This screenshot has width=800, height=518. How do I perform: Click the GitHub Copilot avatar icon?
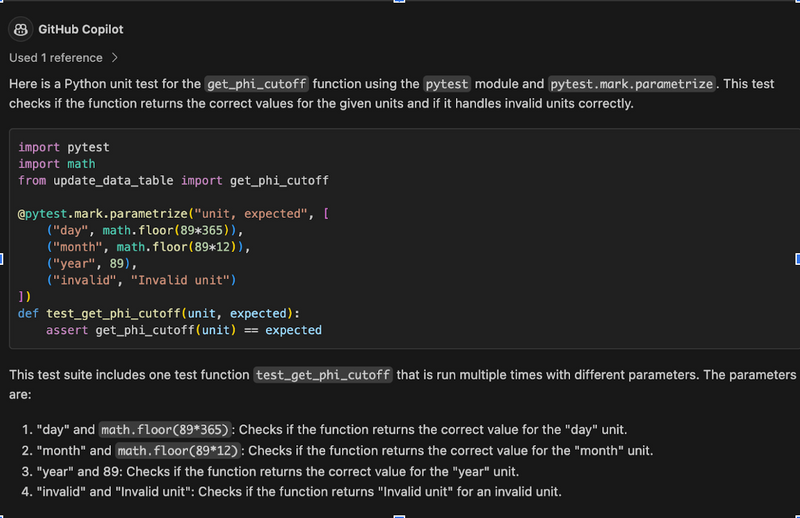[20, 30]
